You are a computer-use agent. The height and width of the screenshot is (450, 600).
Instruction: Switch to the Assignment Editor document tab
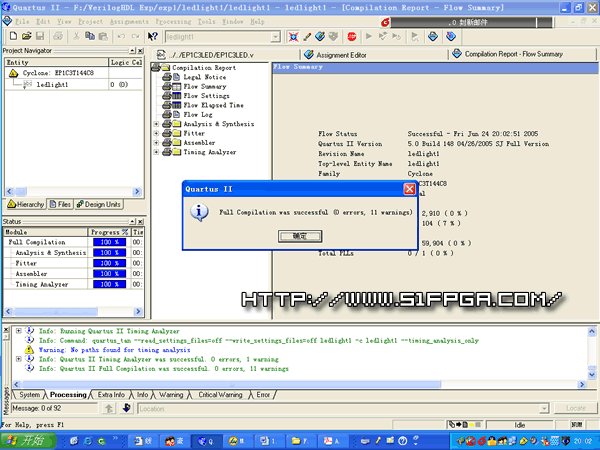tap(373, 55)
